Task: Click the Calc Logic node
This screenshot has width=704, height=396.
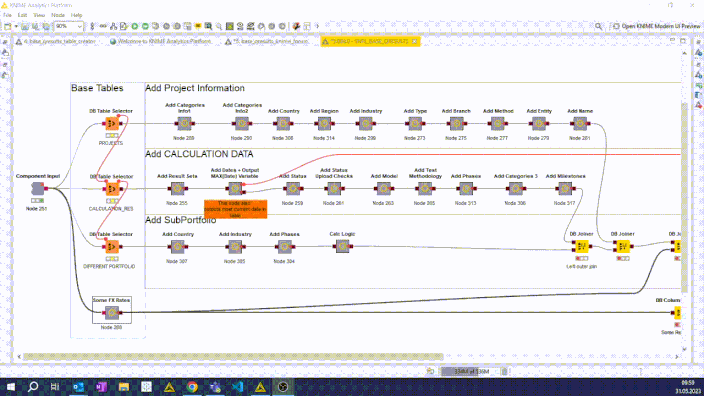Action: [342, 246]
